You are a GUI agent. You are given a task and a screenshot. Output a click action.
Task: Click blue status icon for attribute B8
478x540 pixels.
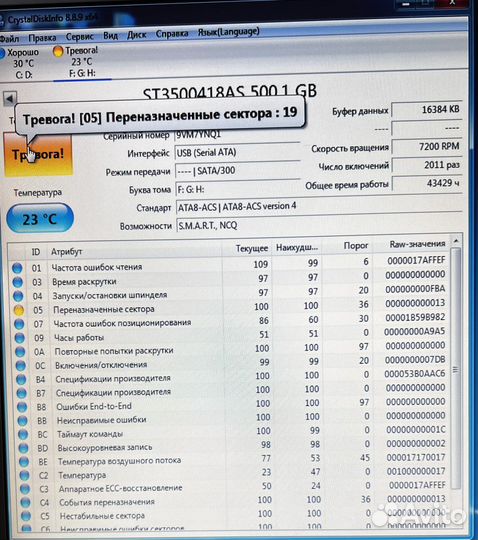click(x=22, y=407)
